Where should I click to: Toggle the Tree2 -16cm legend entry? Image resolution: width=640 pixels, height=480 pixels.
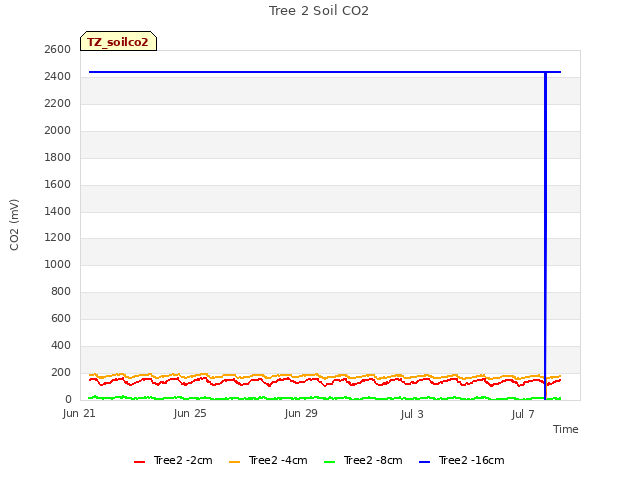click(462, 460)
